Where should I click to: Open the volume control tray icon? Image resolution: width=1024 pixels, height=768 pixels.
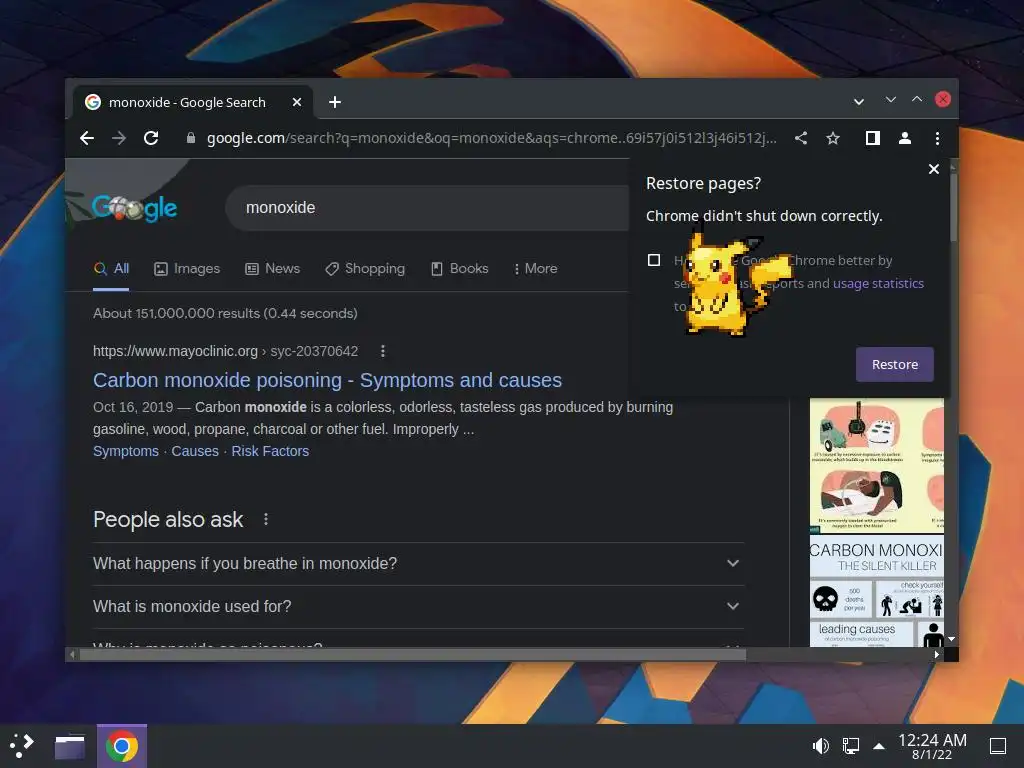[820, 746]
